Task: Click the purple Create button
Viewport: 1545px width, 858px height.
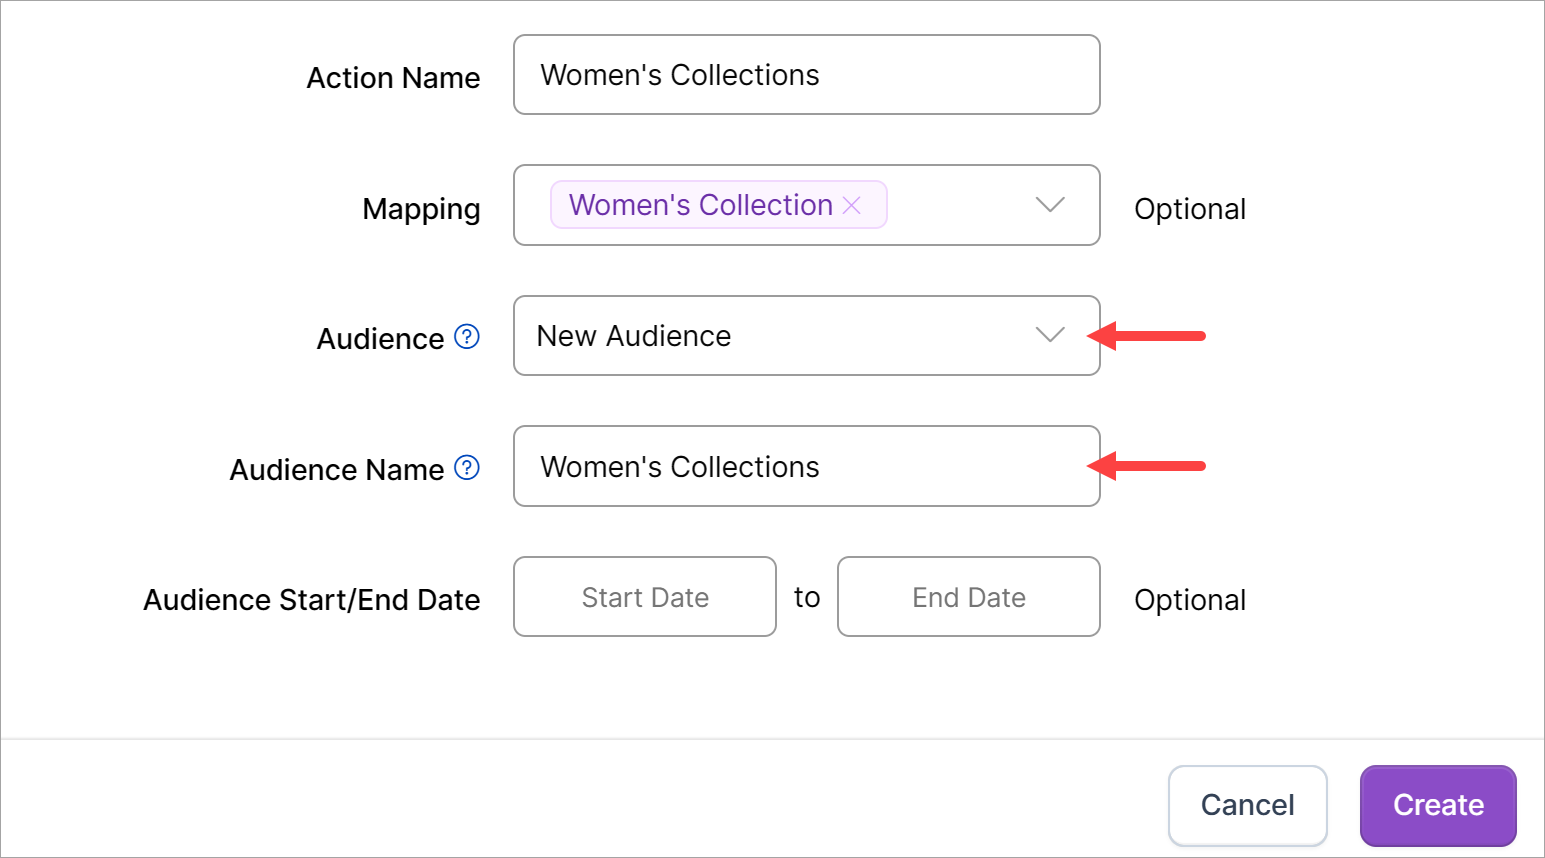Action: 1437,805
